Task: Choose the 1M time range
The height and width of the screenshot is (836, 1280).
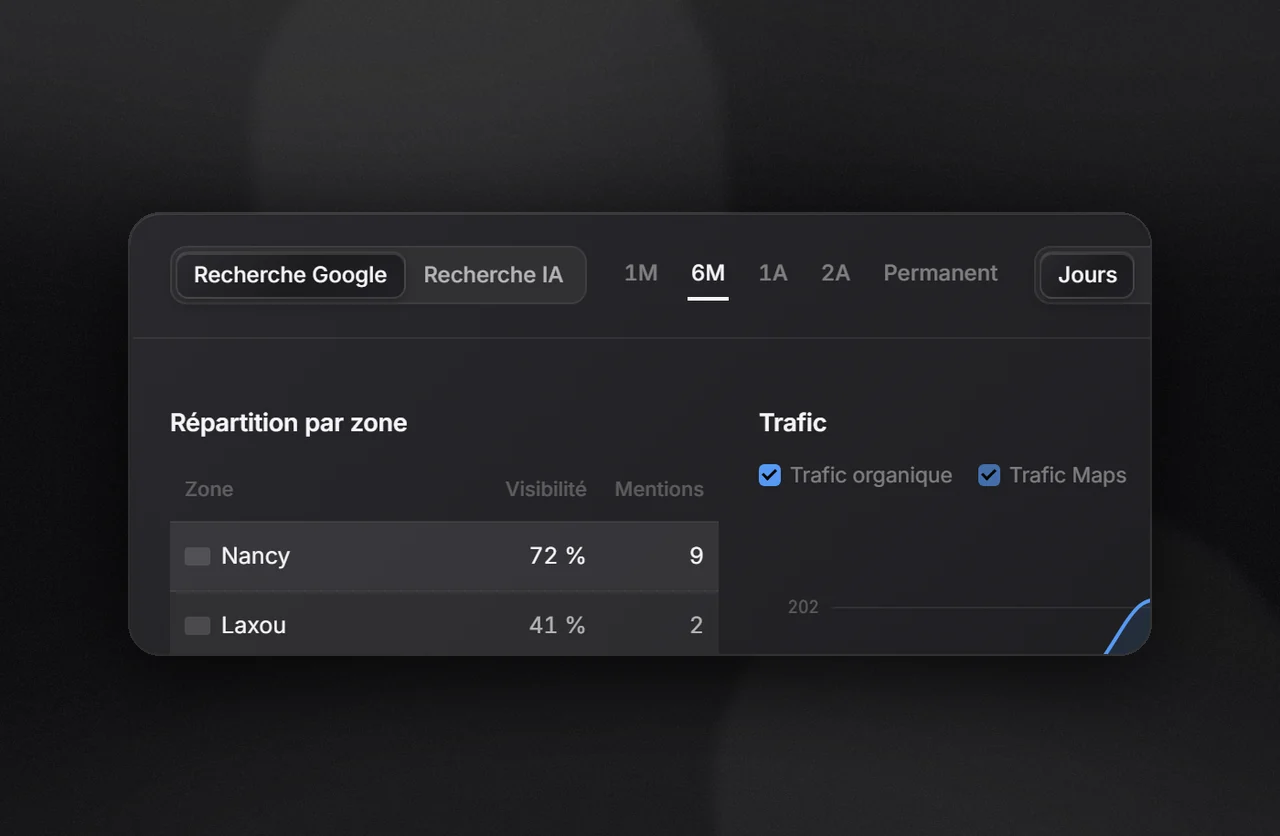Action: 641,273
